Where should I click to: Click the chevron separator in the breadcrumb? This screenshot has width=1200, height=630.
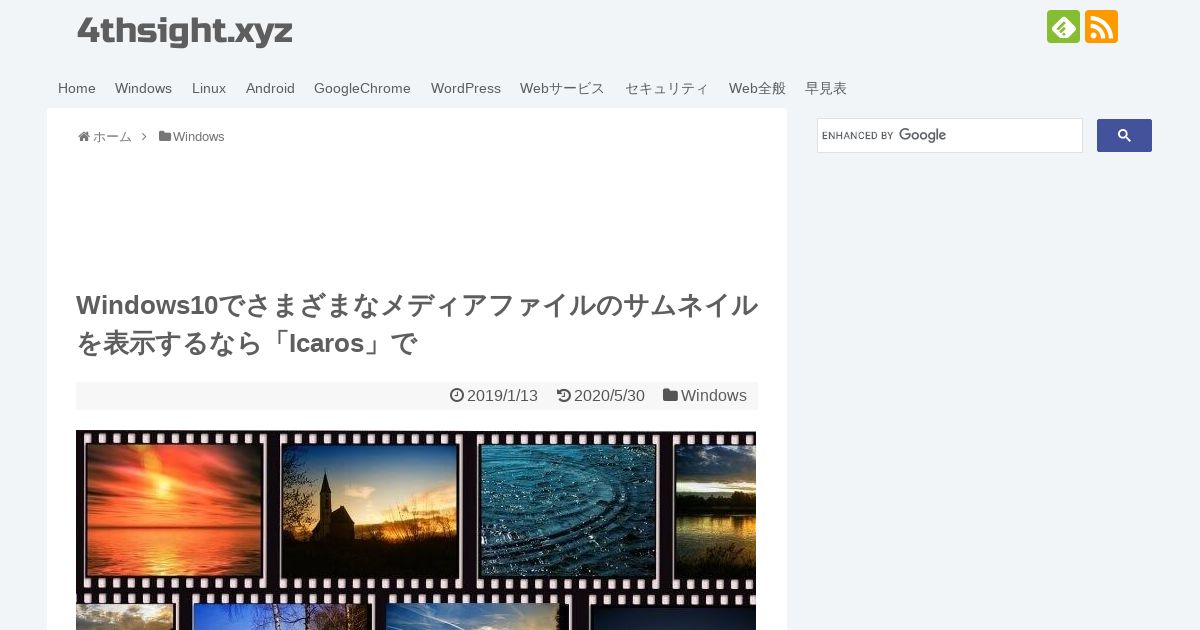(x=144, y=136)
